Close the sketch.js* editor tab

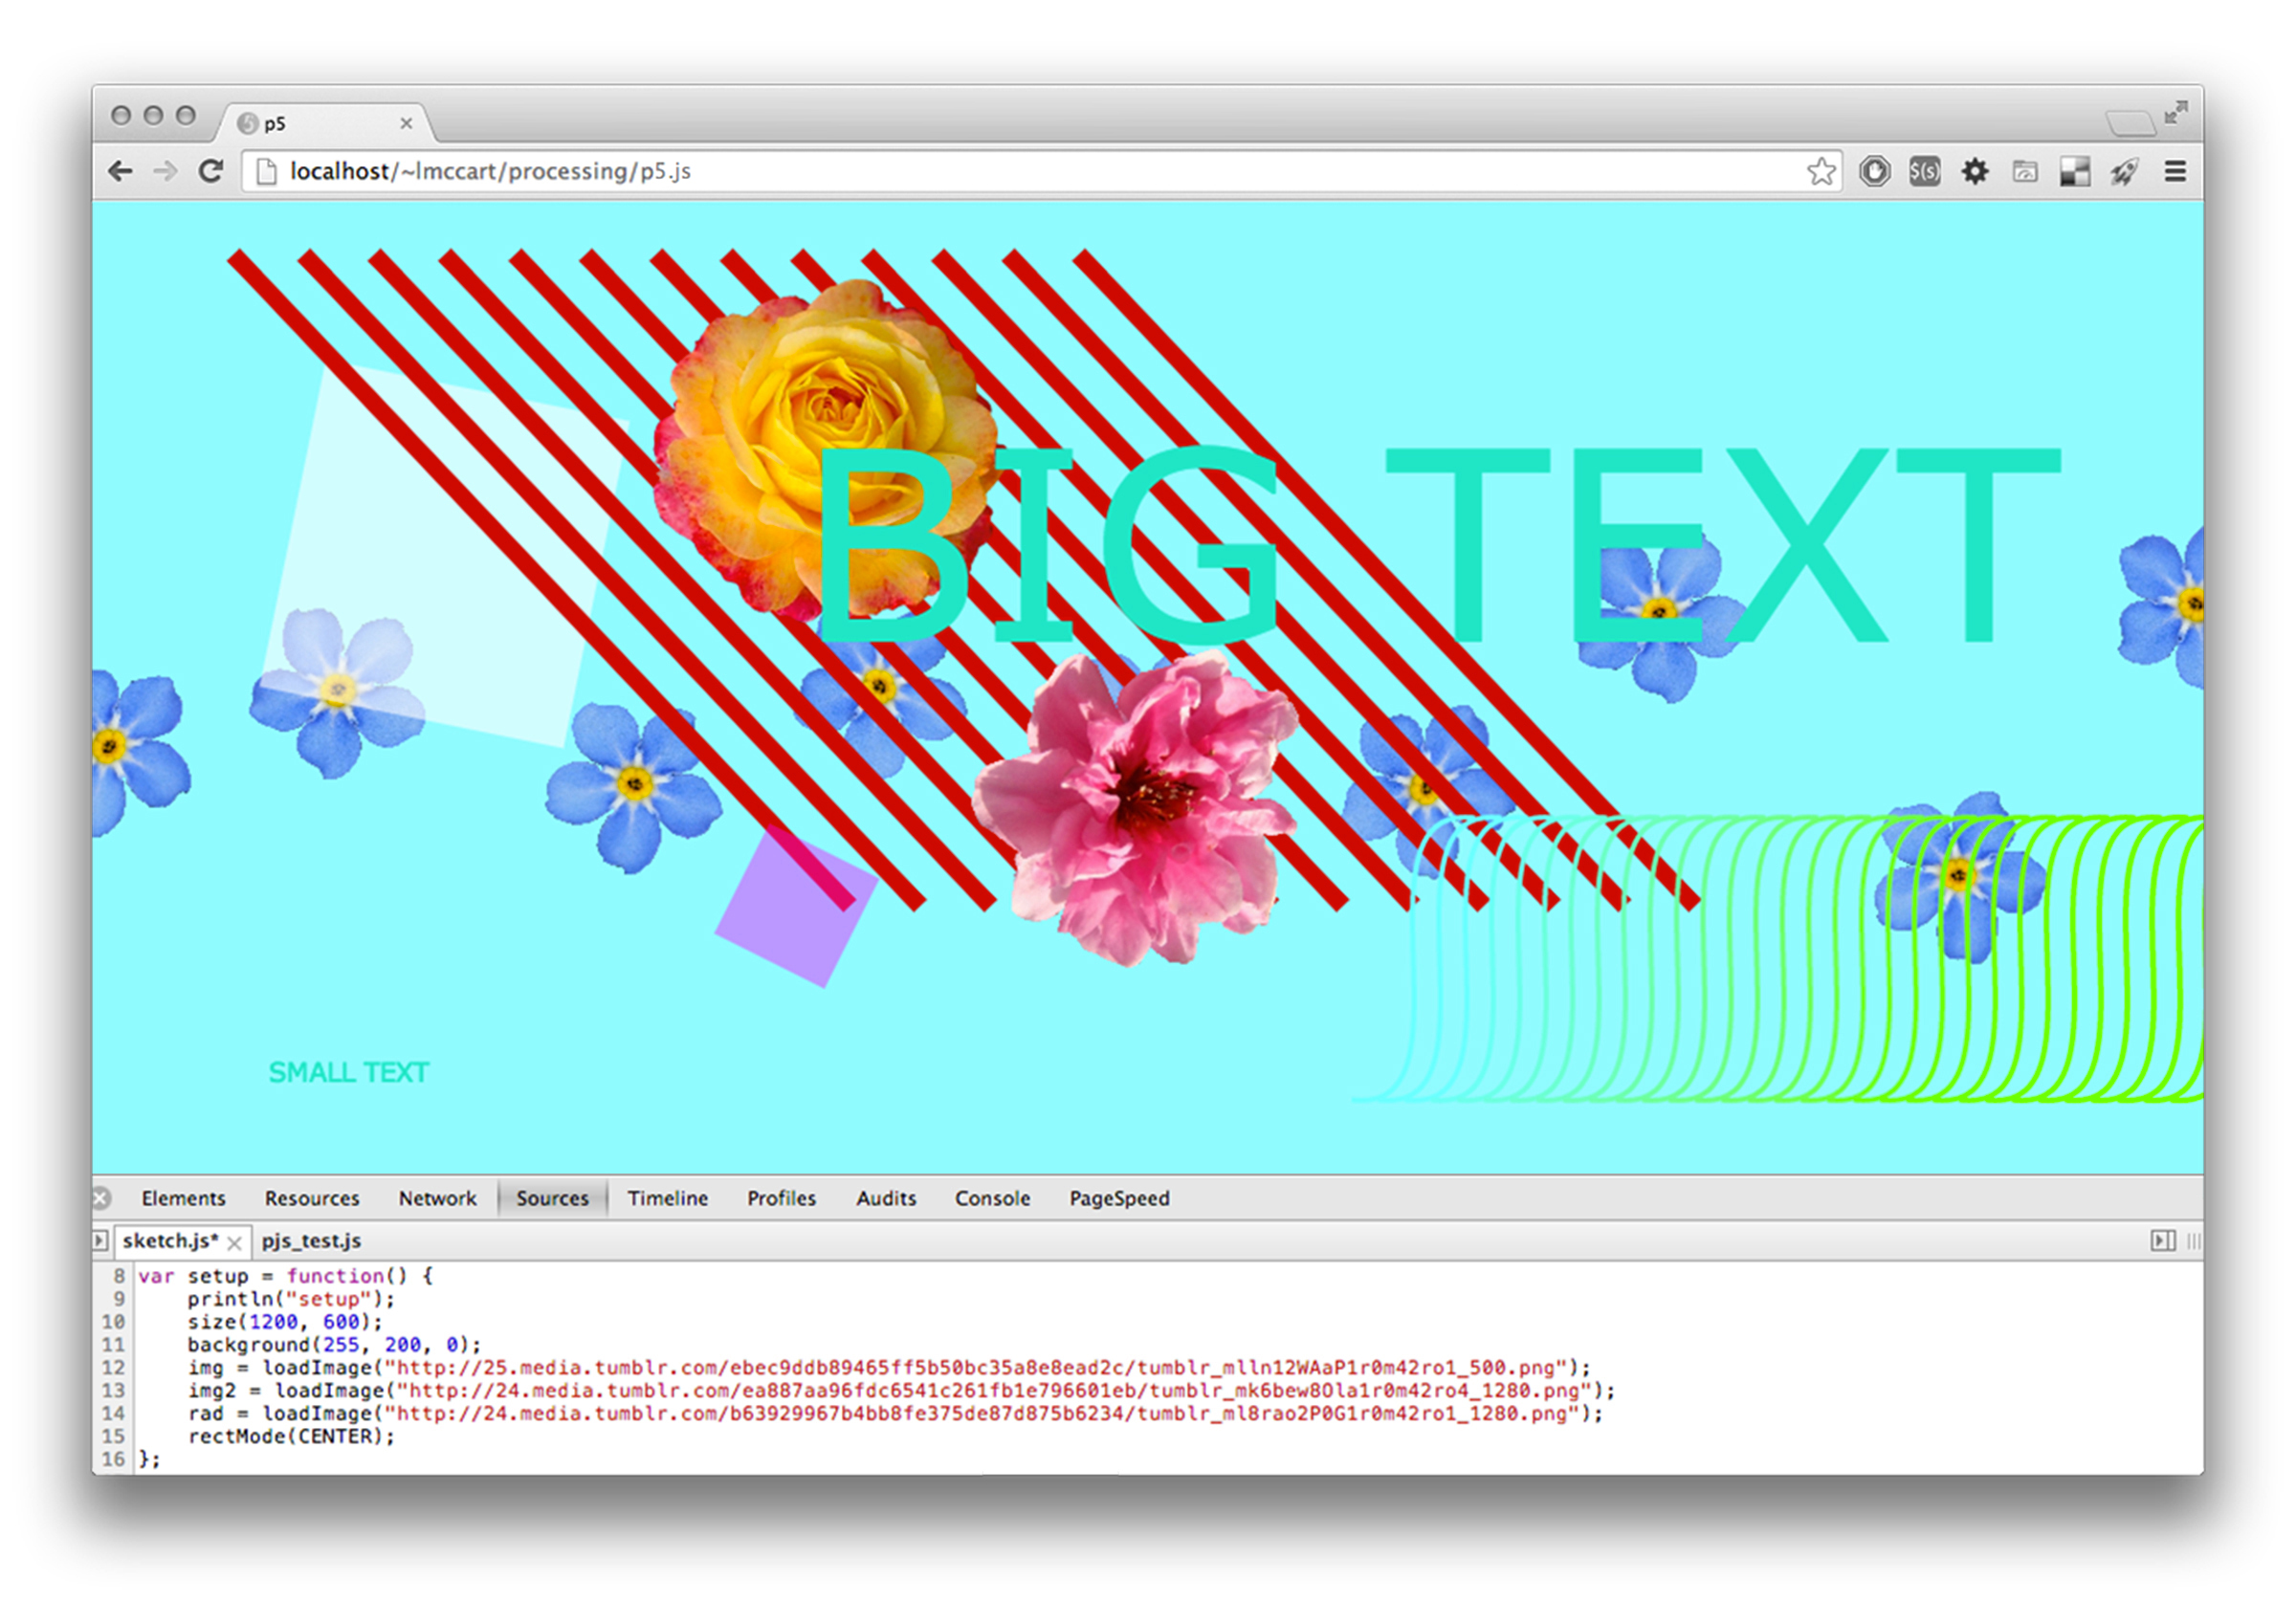(234, 1242)
